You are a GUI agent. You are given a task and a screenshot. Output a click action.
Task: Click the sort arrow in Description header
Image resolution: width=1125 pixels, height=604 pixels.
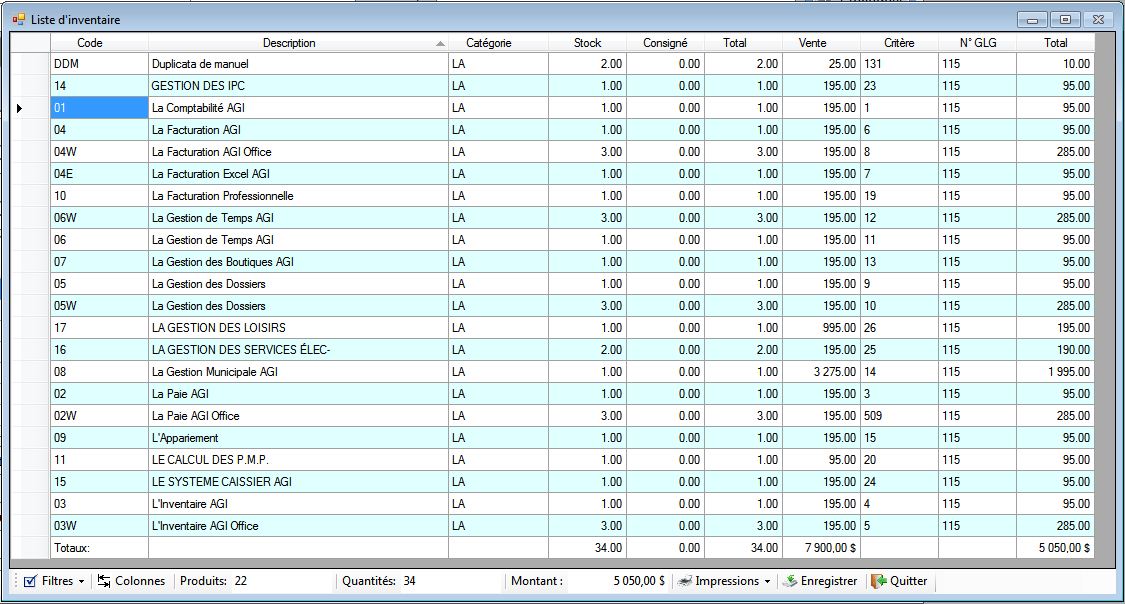pos(441,44)
